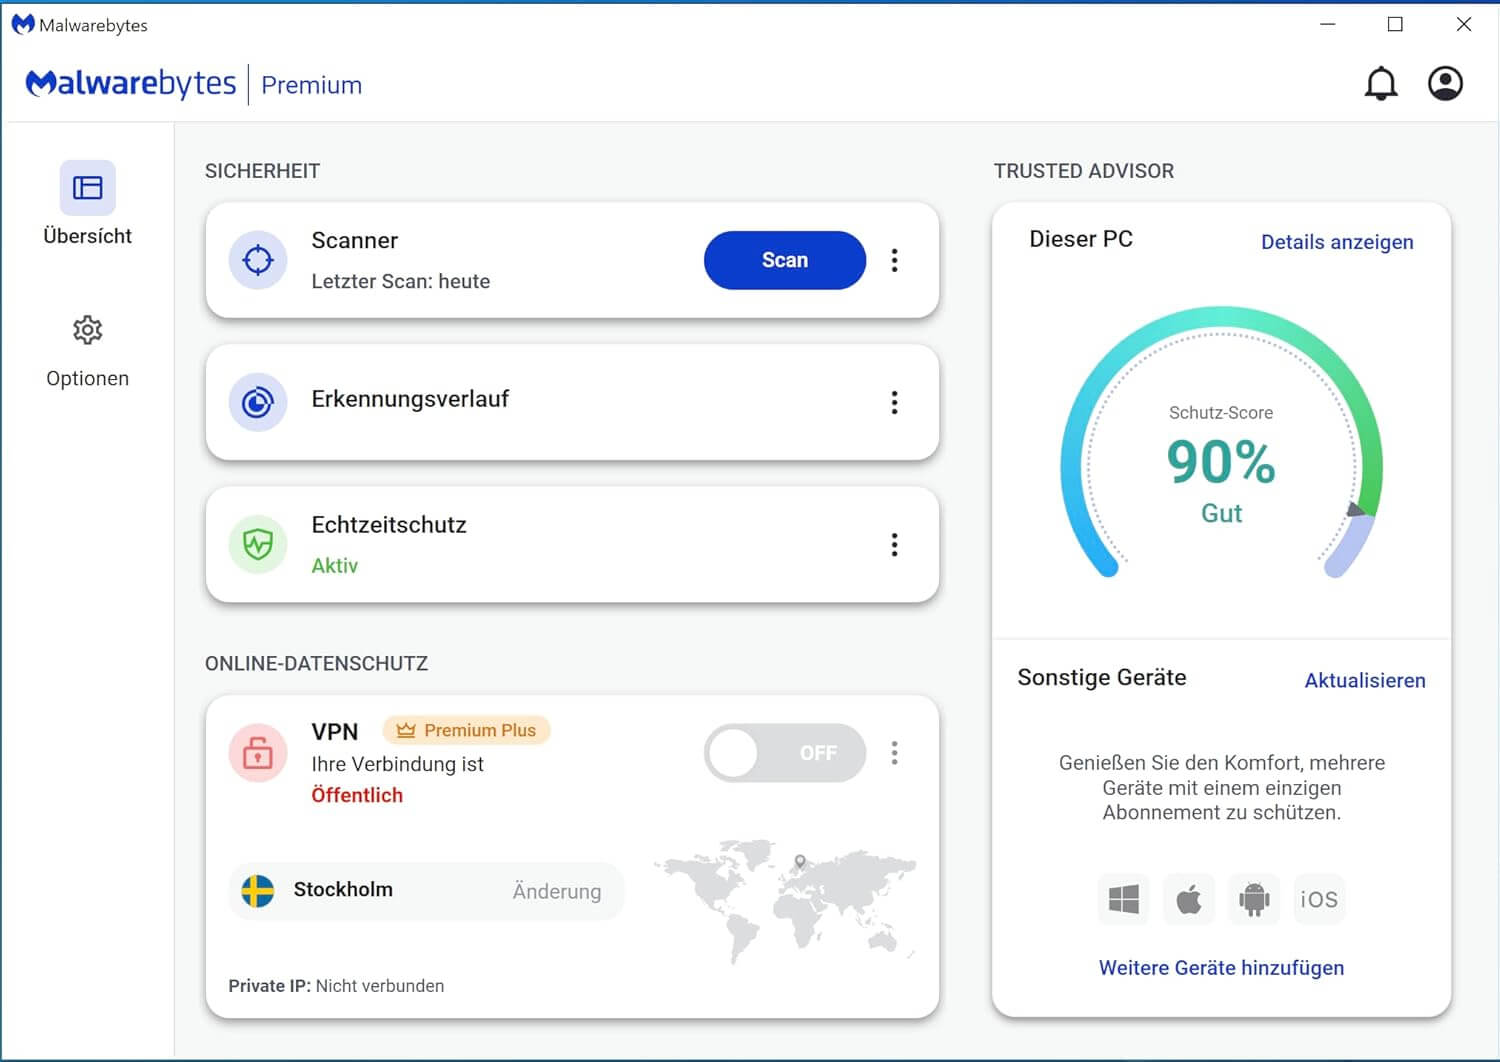Click the Erkennungsverlauf eye icon

(257, 402)
